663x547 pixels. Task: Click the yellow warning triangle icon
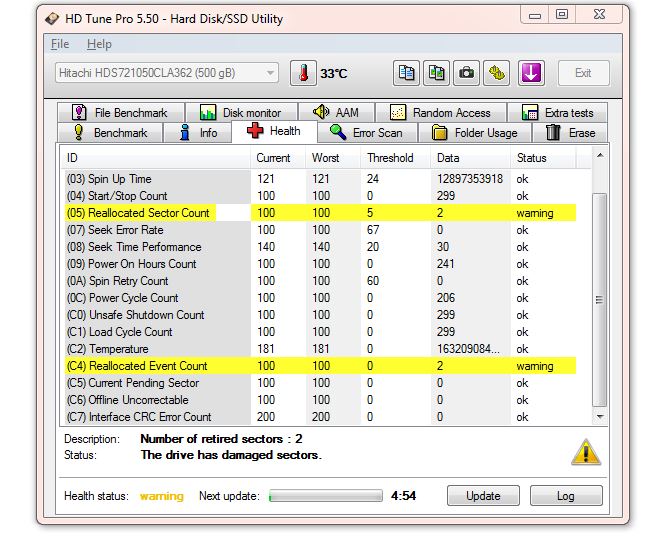(x=586, y=452)
